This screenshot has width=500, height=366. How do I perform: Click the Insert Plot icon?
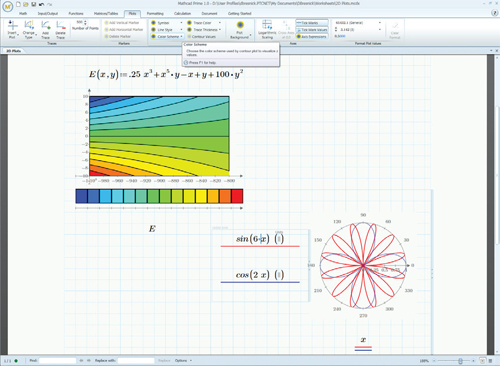click(x=12, y=29)
